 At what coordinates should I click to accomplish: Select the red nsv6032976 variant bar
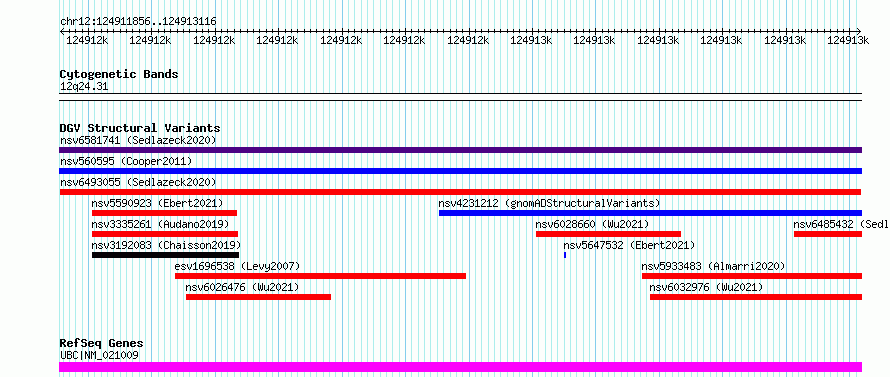coord(756,297)
